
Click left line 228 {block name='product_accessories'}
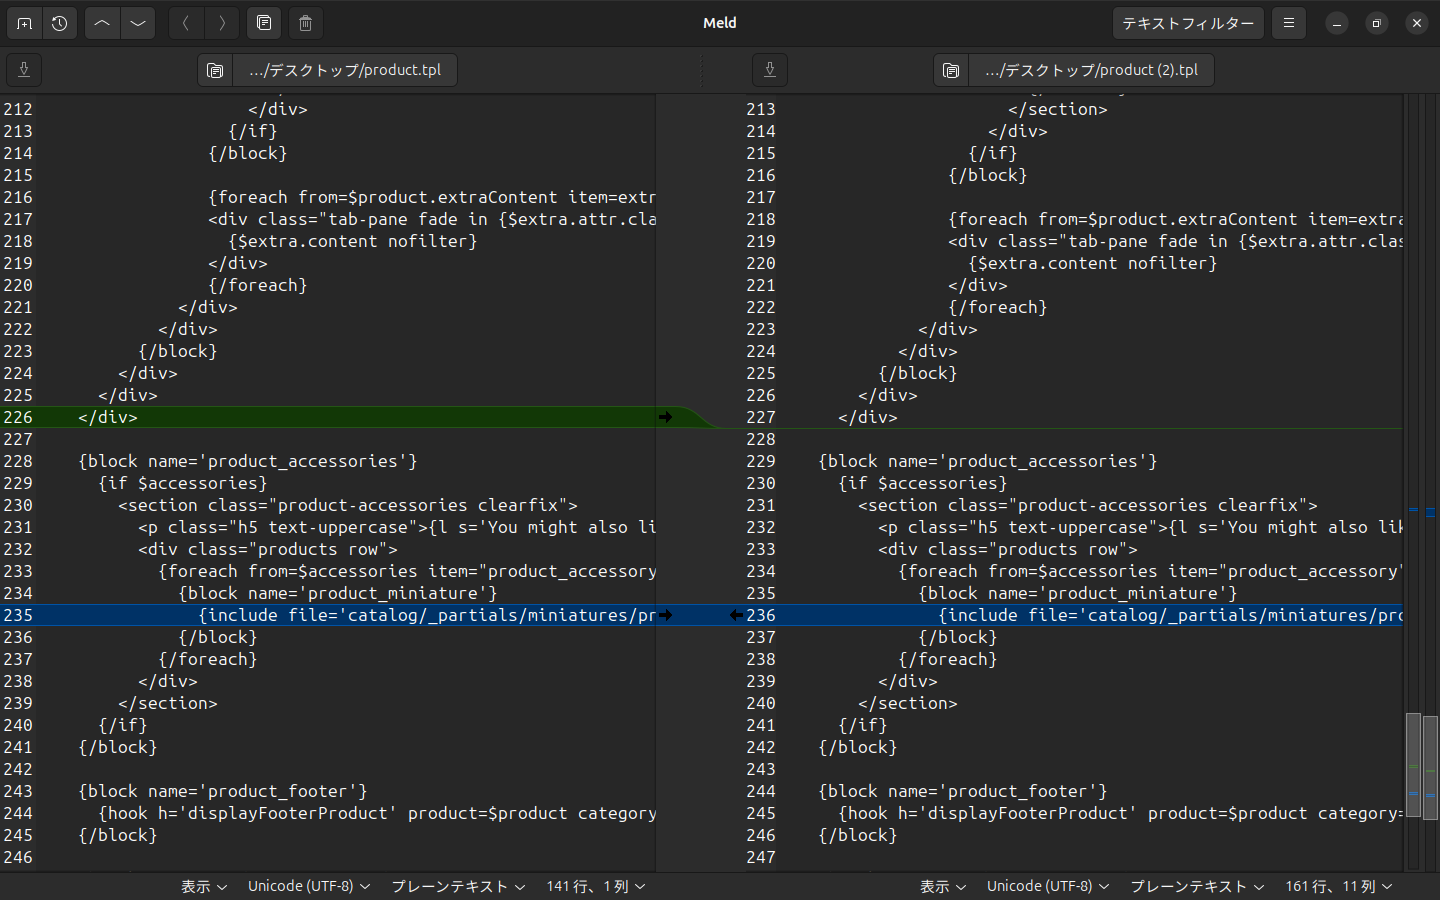click(248, 461)
